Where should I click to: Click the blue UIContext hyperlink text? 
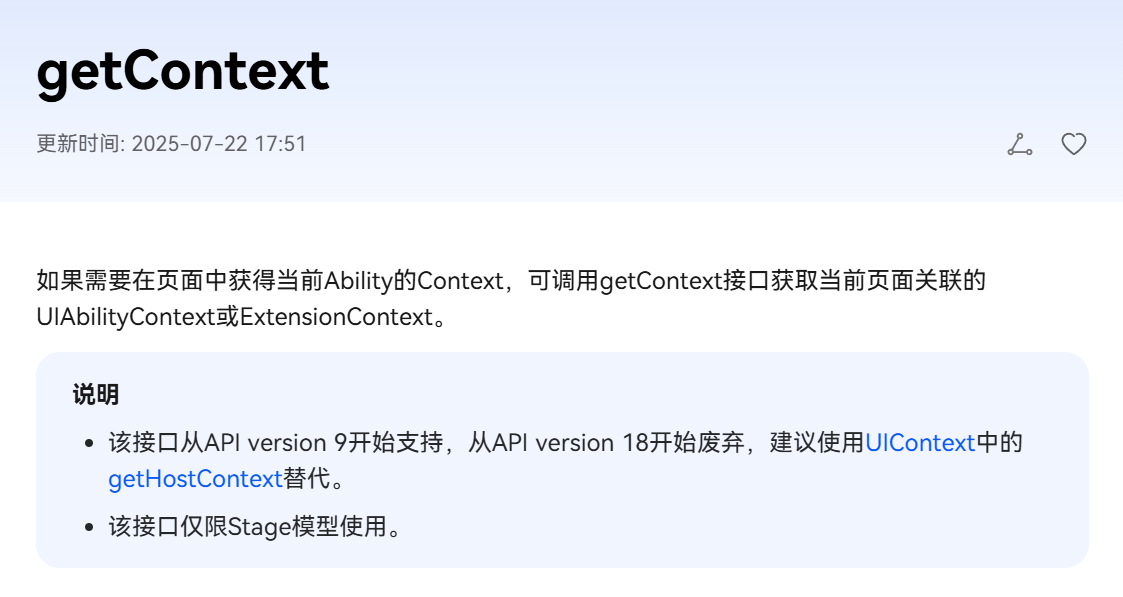click(x=920, y=443)
